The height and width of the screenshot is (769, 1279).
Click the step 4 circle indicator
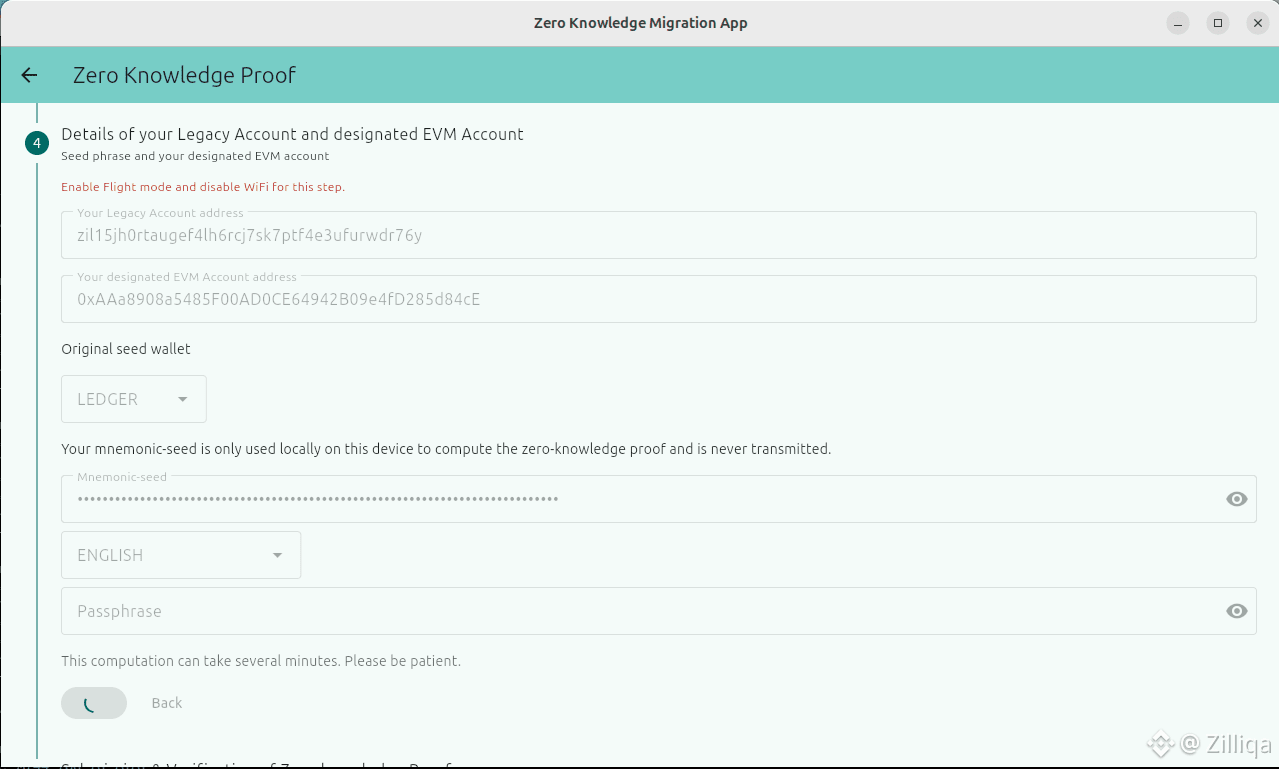[37, 144]
